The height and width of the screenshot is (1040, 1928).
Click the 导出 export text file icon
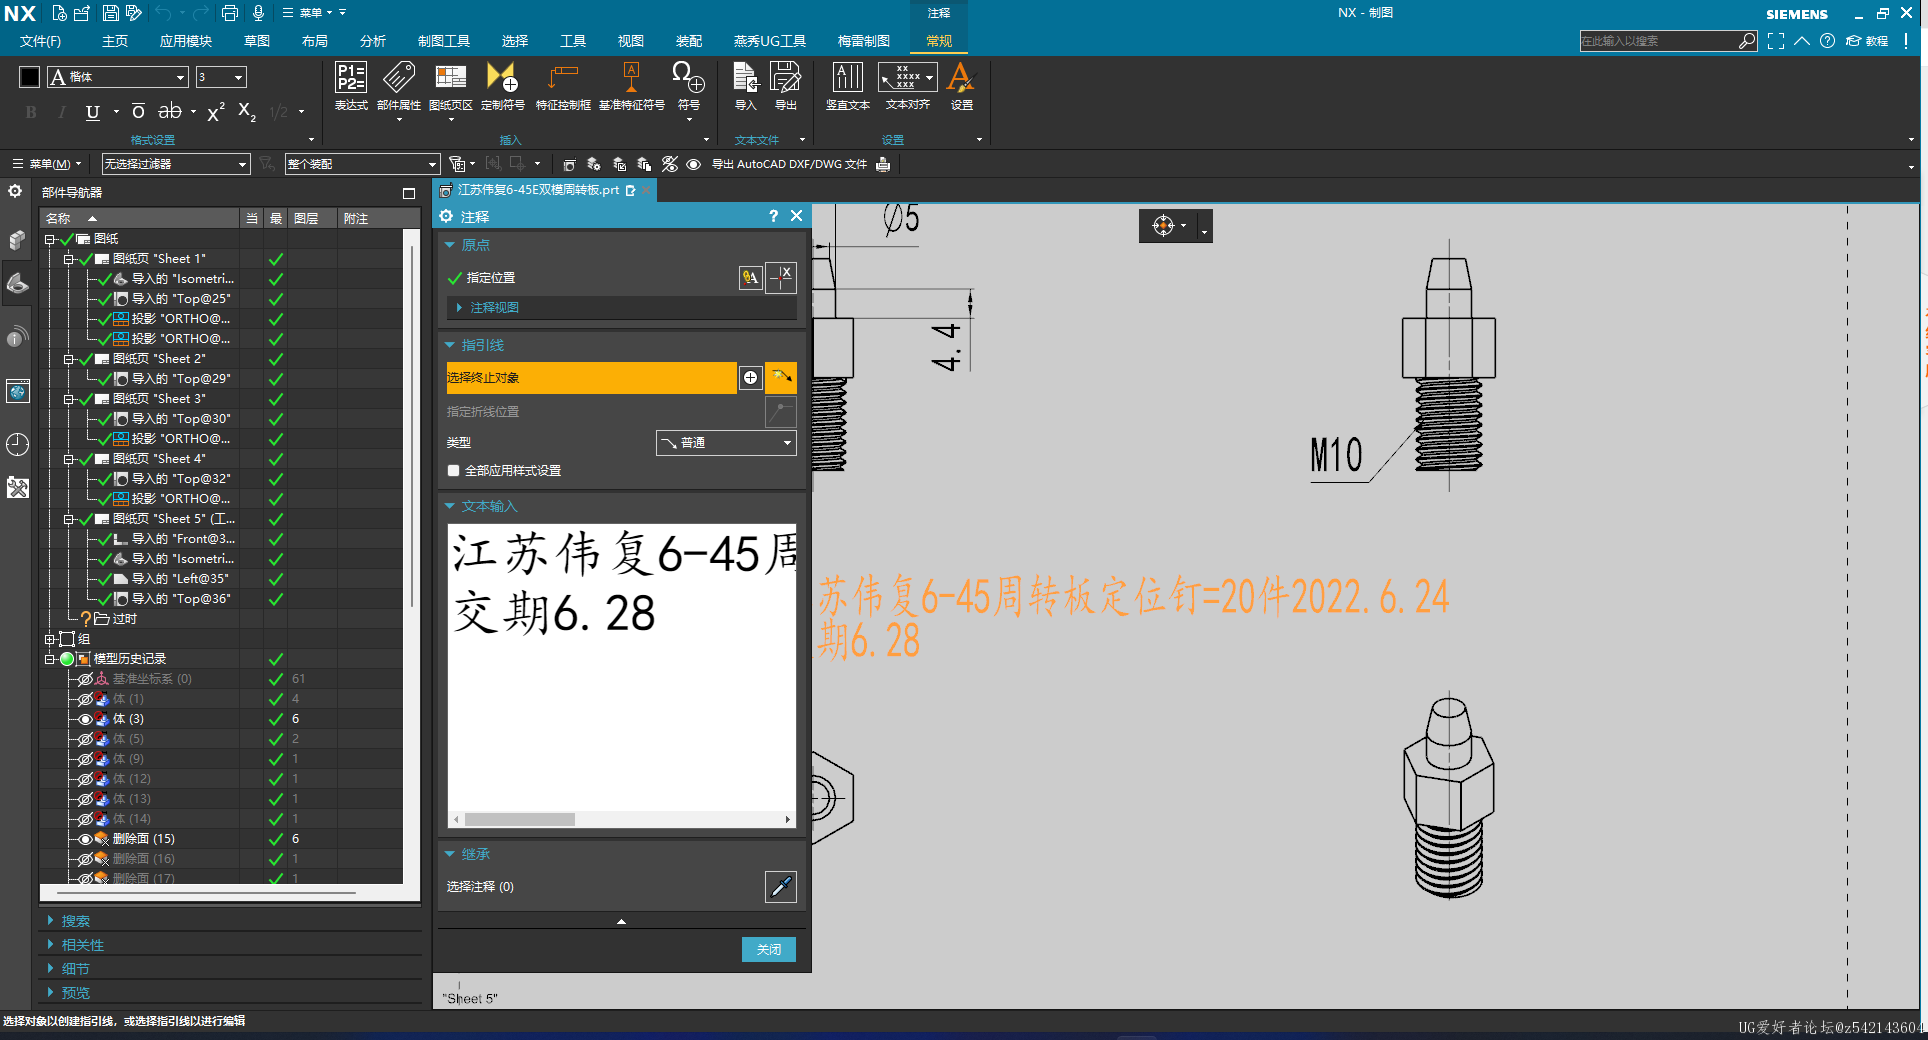[786, 87]
